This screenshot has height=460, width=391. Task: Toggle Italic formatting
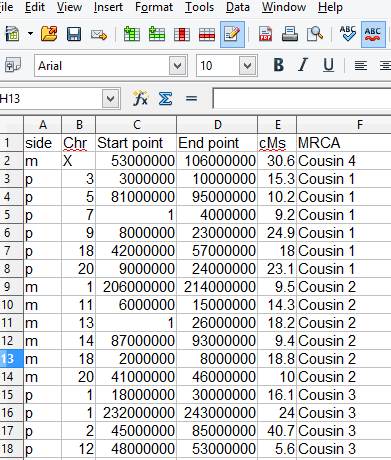pos(303,65)
